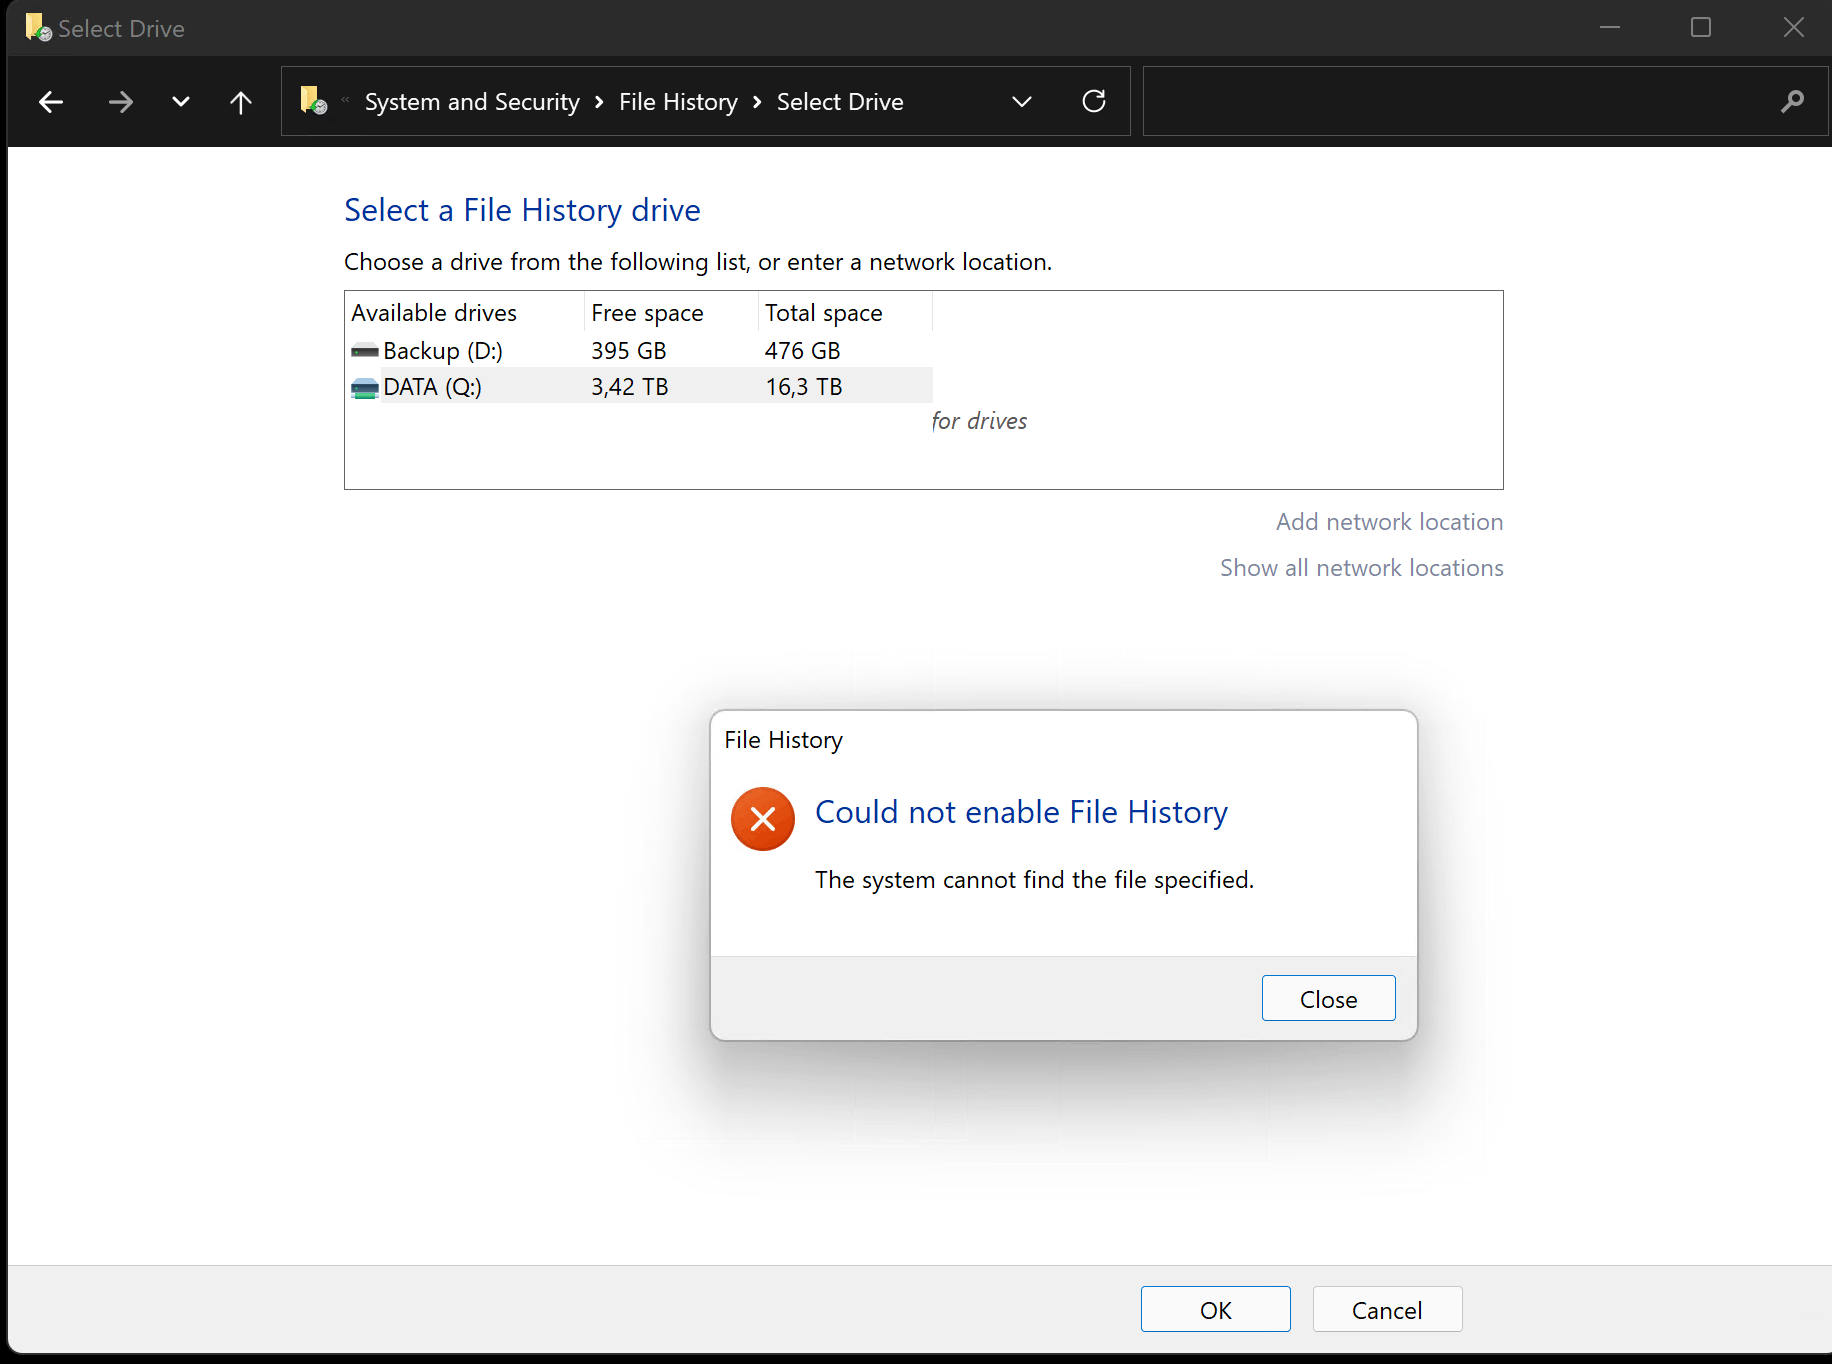Expand chevron after System and Security breadcrumb

click(599, 102)
